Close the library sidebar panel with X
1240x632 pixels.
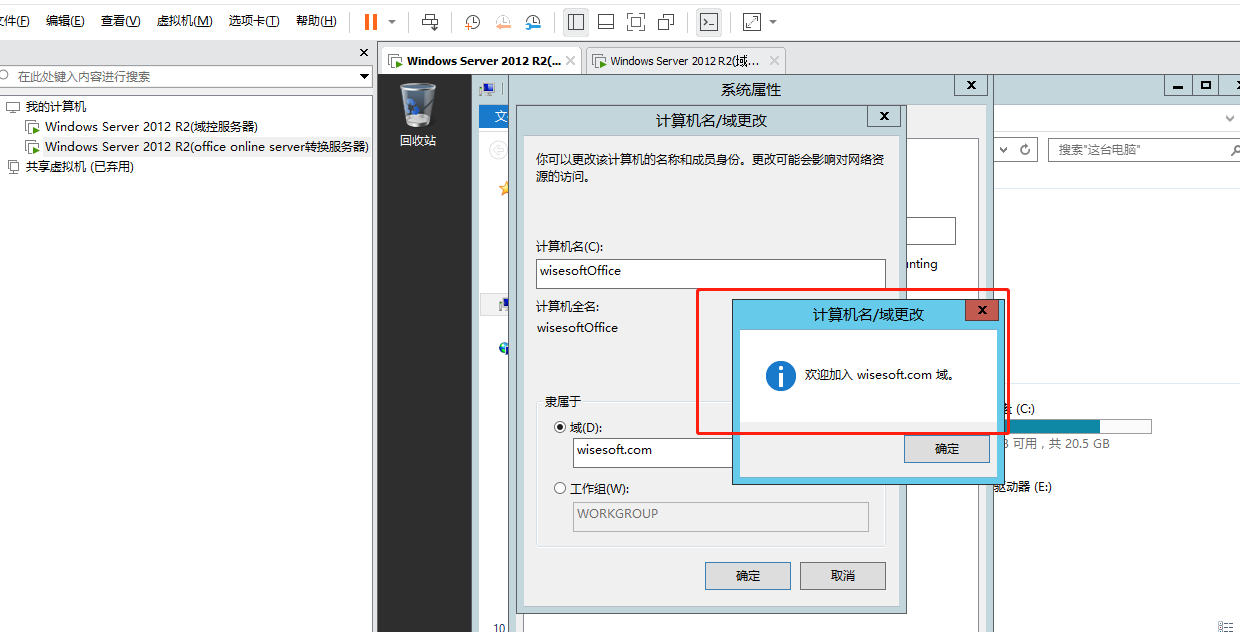(x=364, y=53)
